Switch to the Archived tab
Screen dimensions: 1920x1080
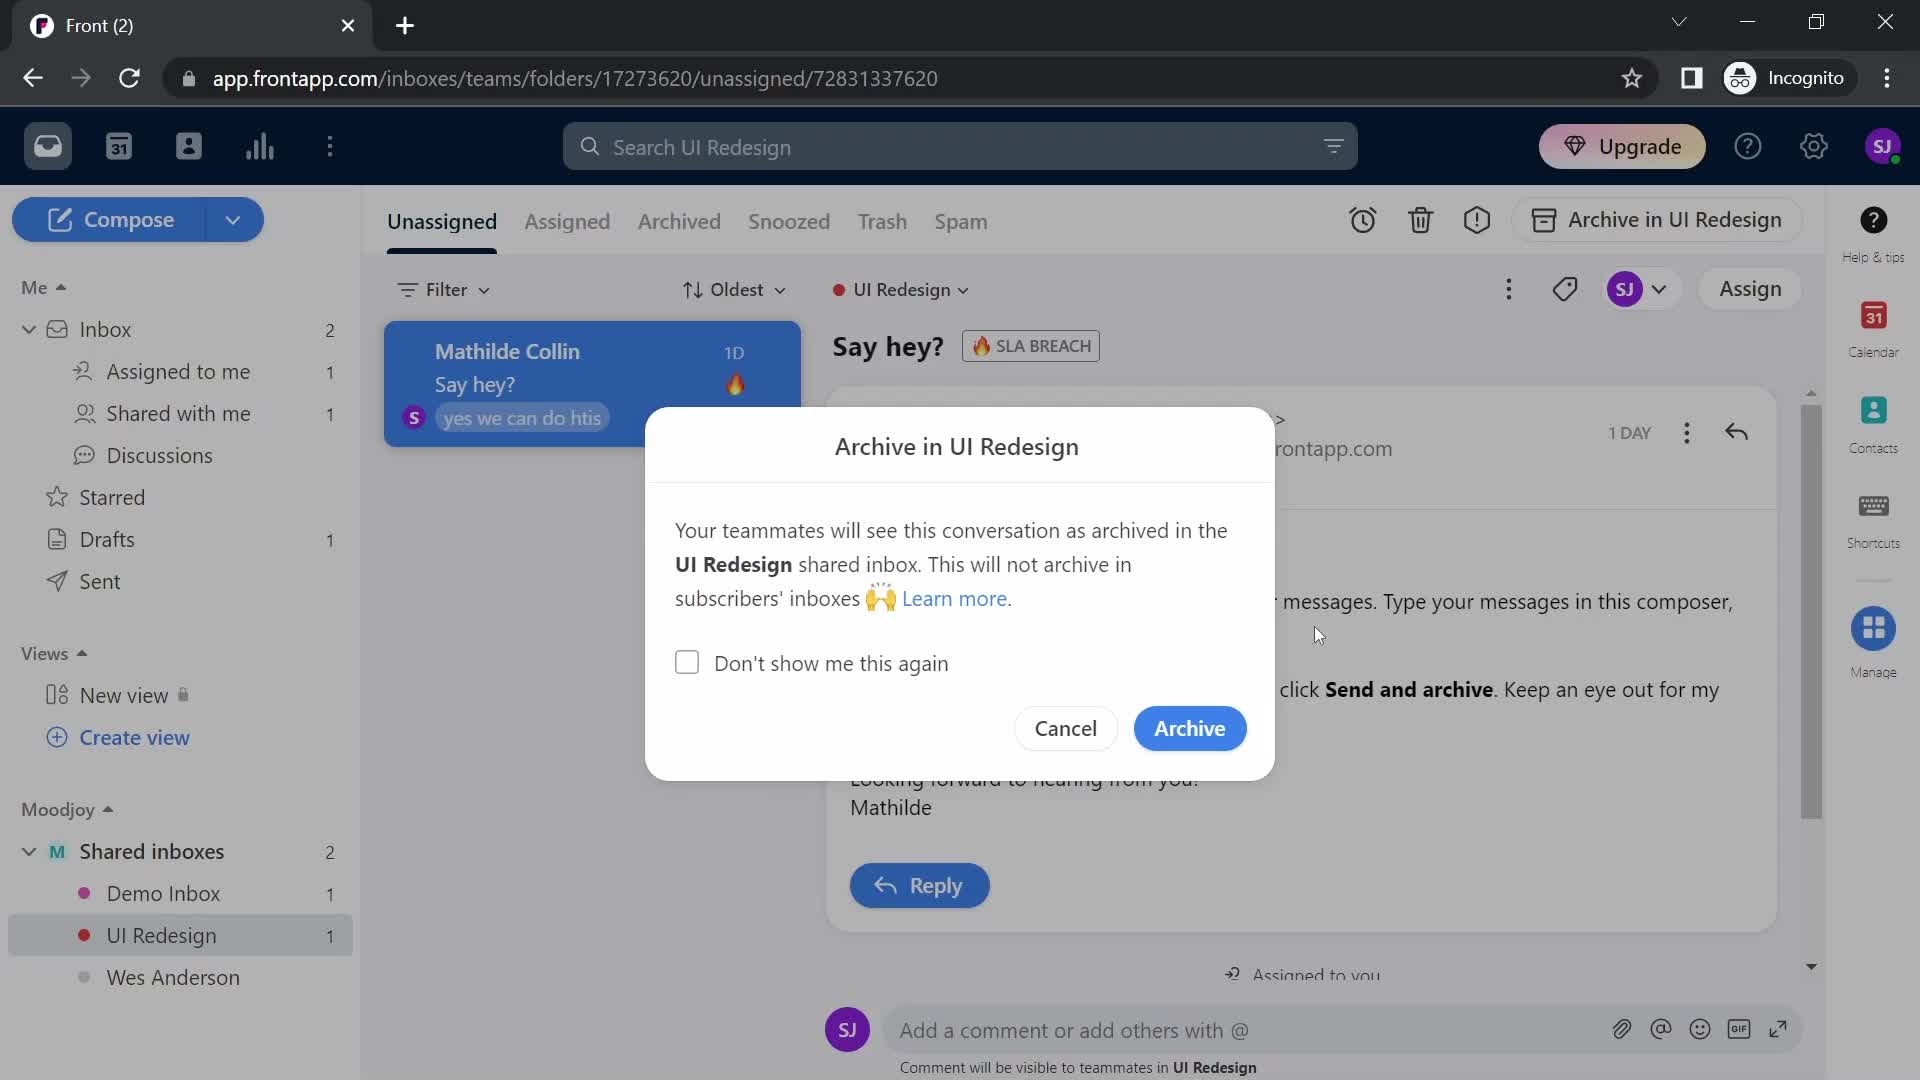(x=680, y=220)
